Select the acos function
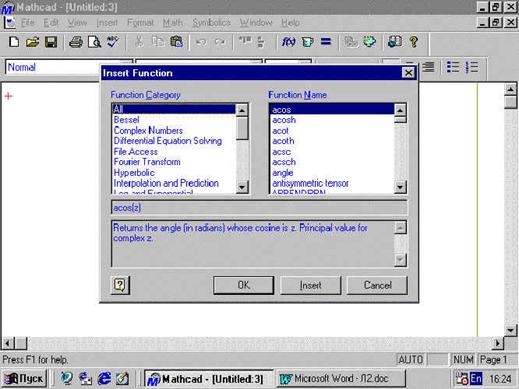Screen dimensions: 519x389 pos(332,109)
